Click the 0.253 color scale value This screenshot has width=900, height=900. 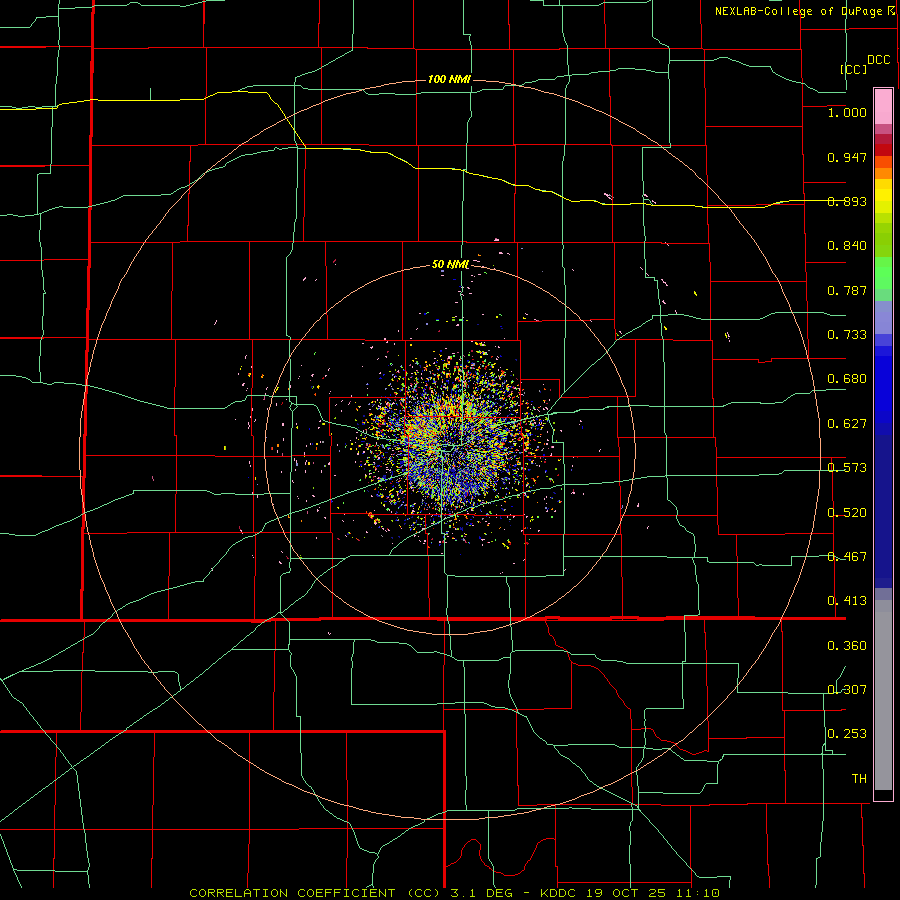847,734
